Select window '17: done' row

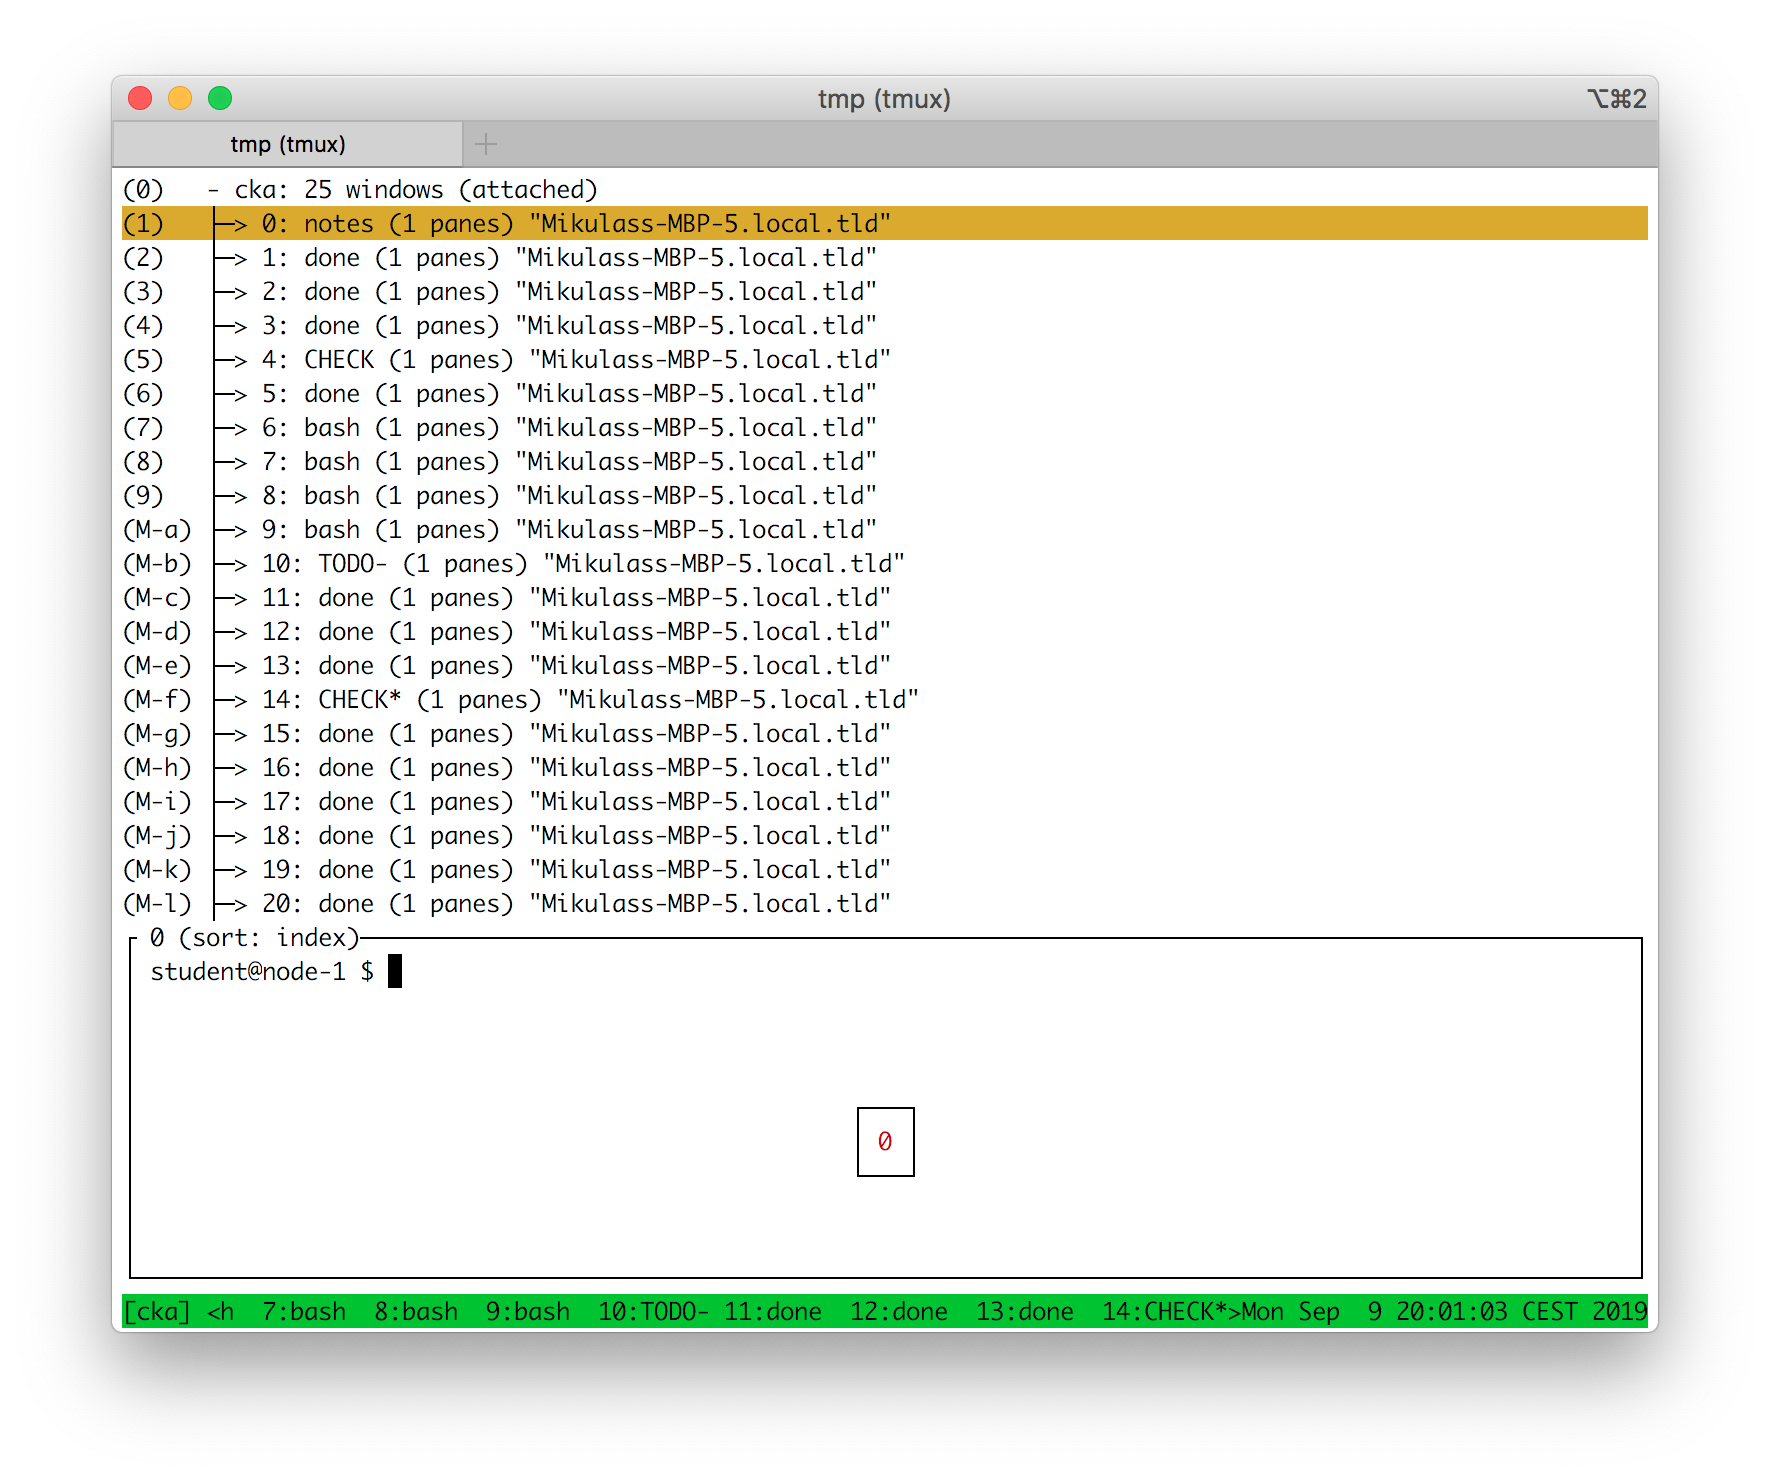[x=885, y=802]
